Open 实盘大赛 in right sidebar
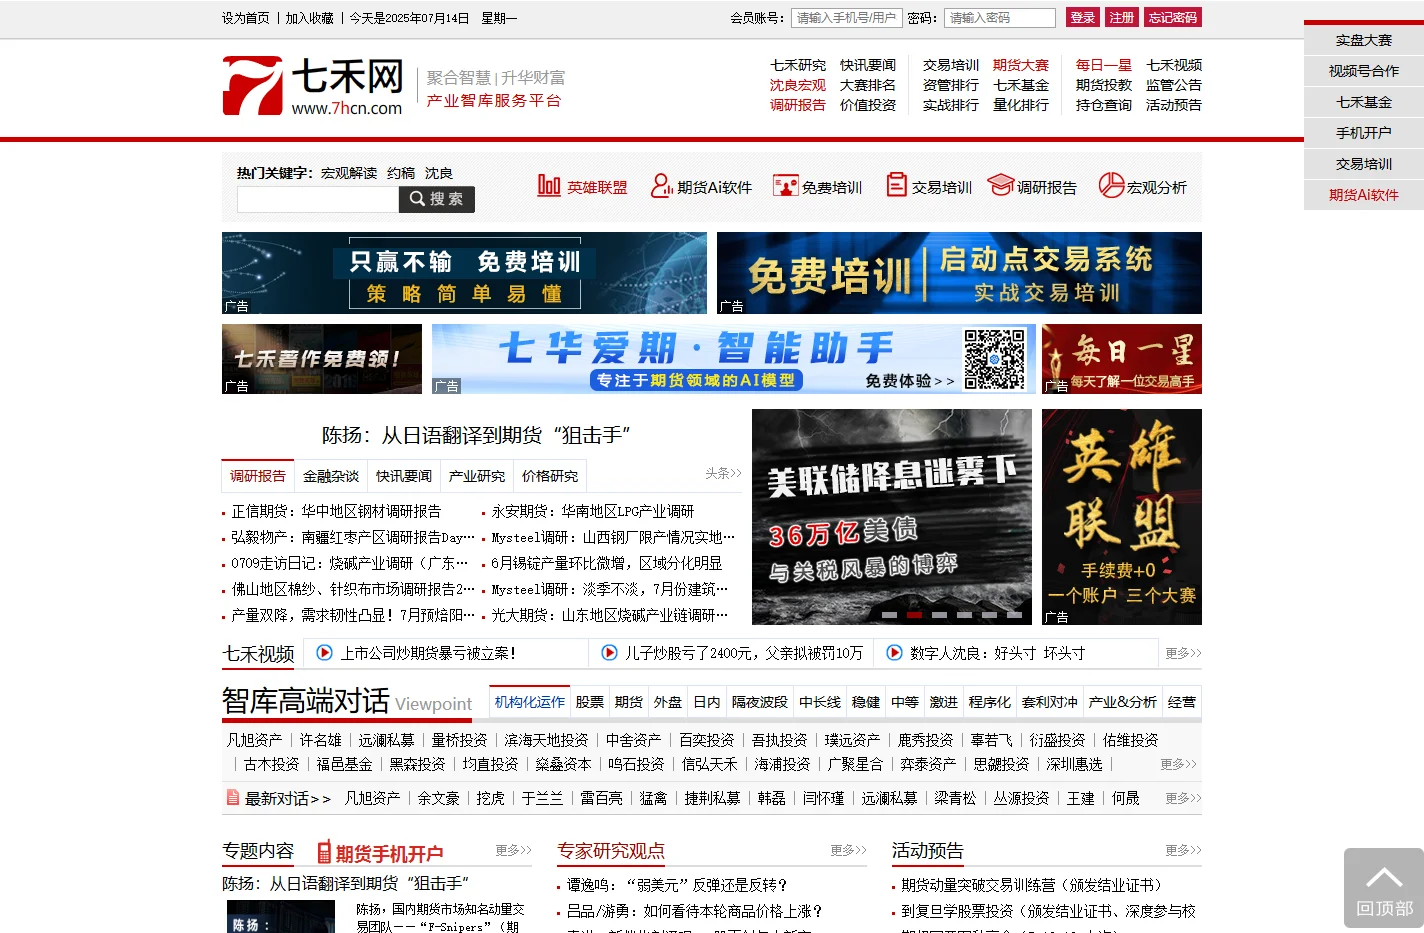This screenshot has width=1424, height=933. (x=1364, y=40)
